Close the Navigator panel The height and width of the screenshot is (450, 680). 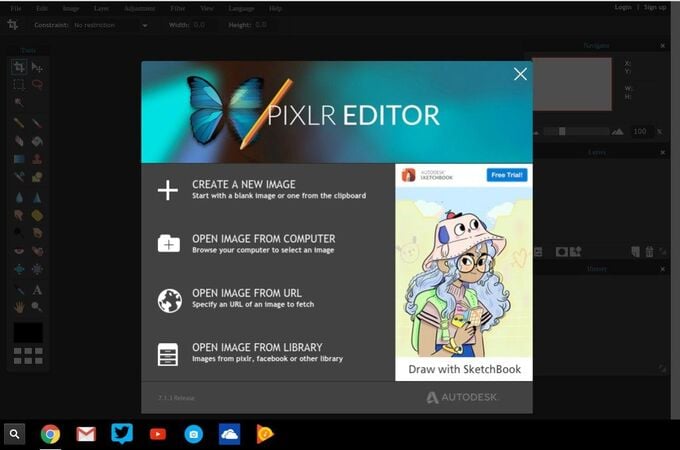(x=662, y=46)
